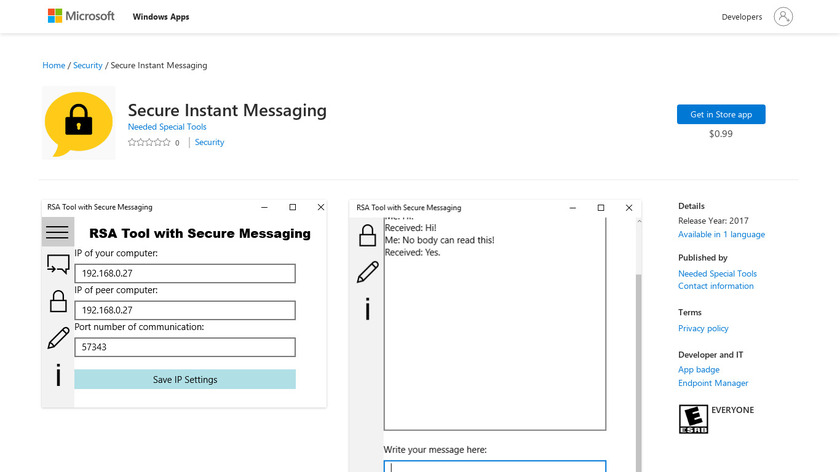Open Endpoint Manager link

(712, 383)
